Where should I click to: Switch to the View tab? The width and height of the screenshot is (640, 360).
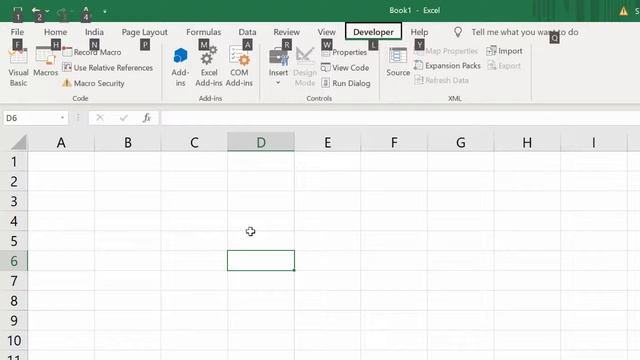(327, 32)
